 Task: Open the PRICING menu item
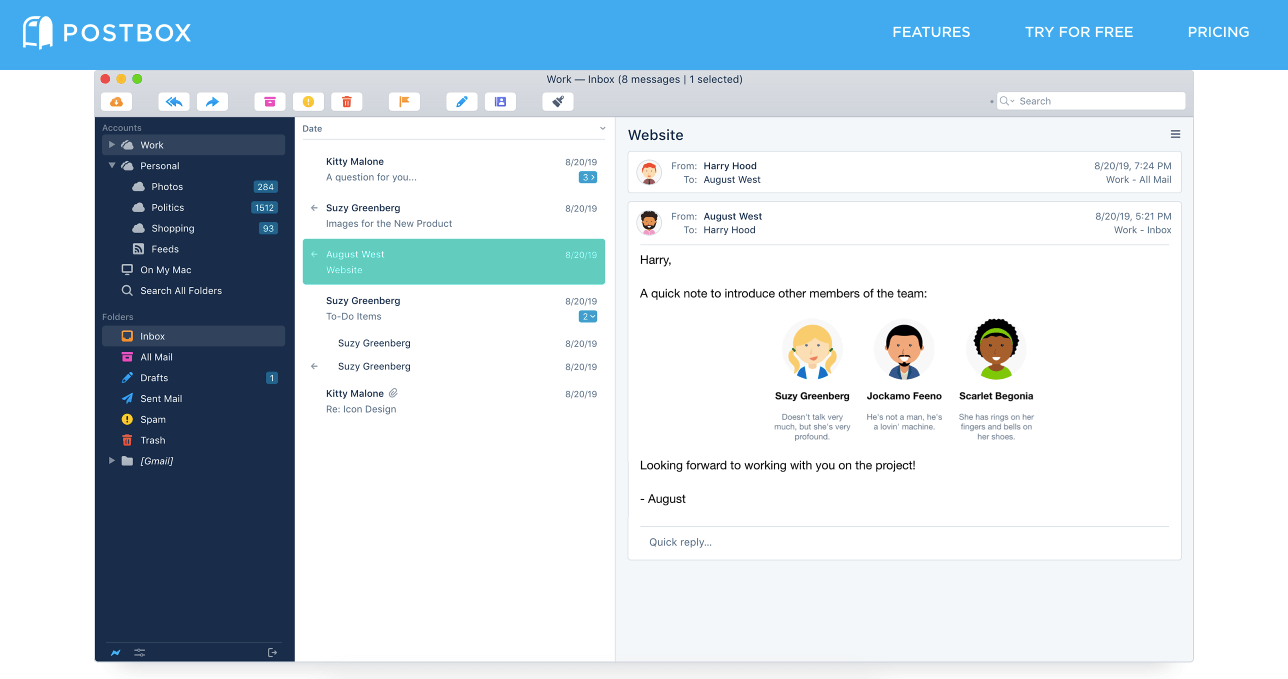click(1218, 31)
